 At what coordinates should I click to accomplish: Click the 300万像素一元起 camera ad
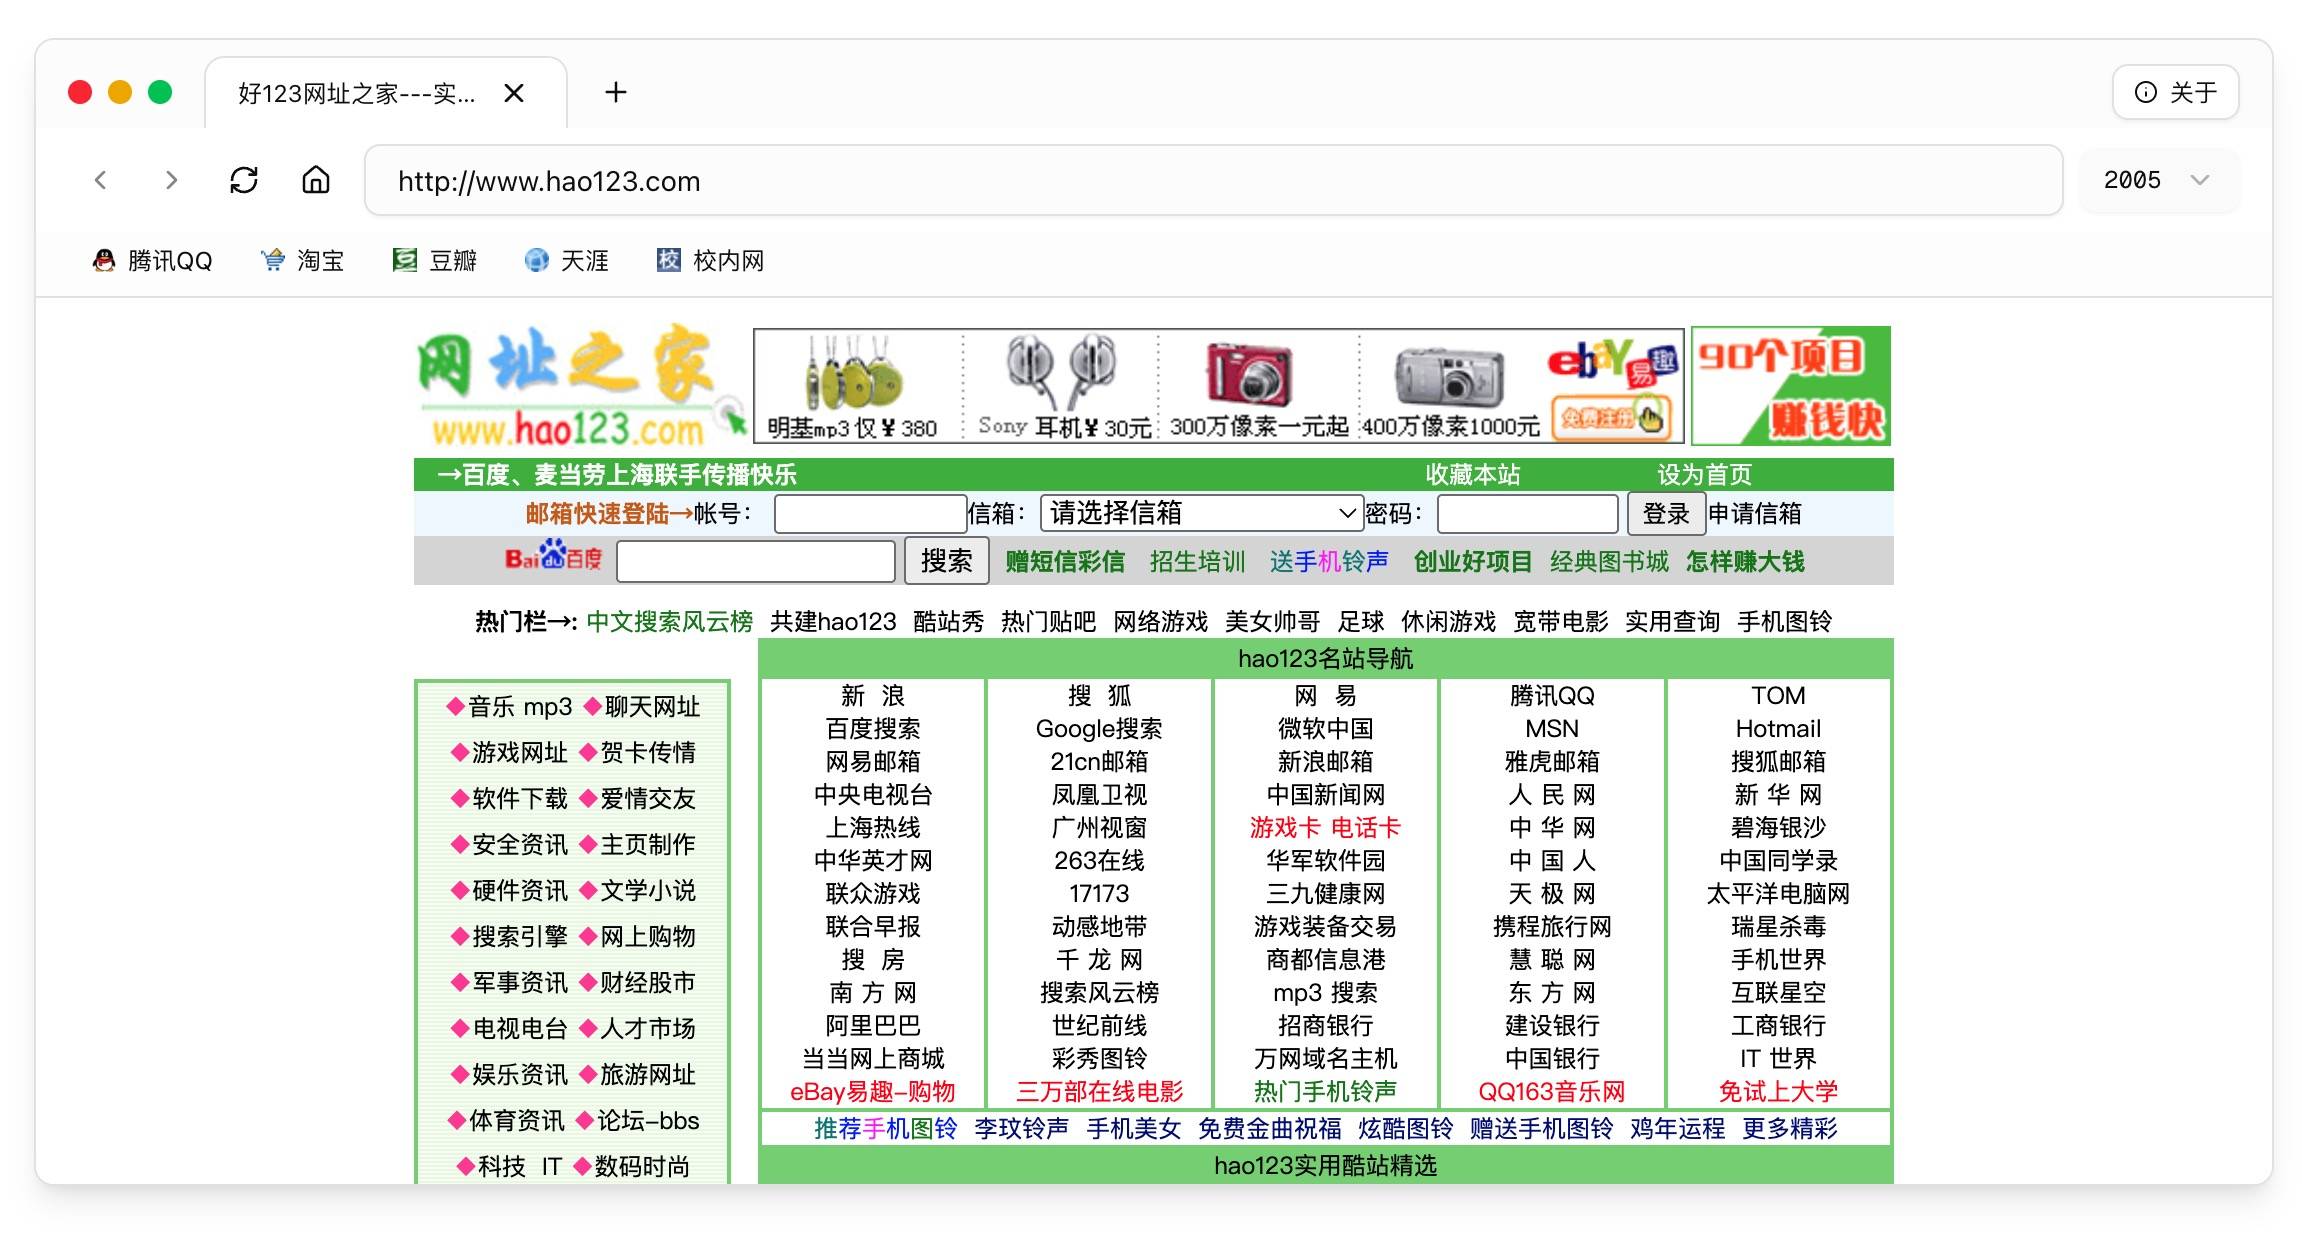coord(1258,386)
